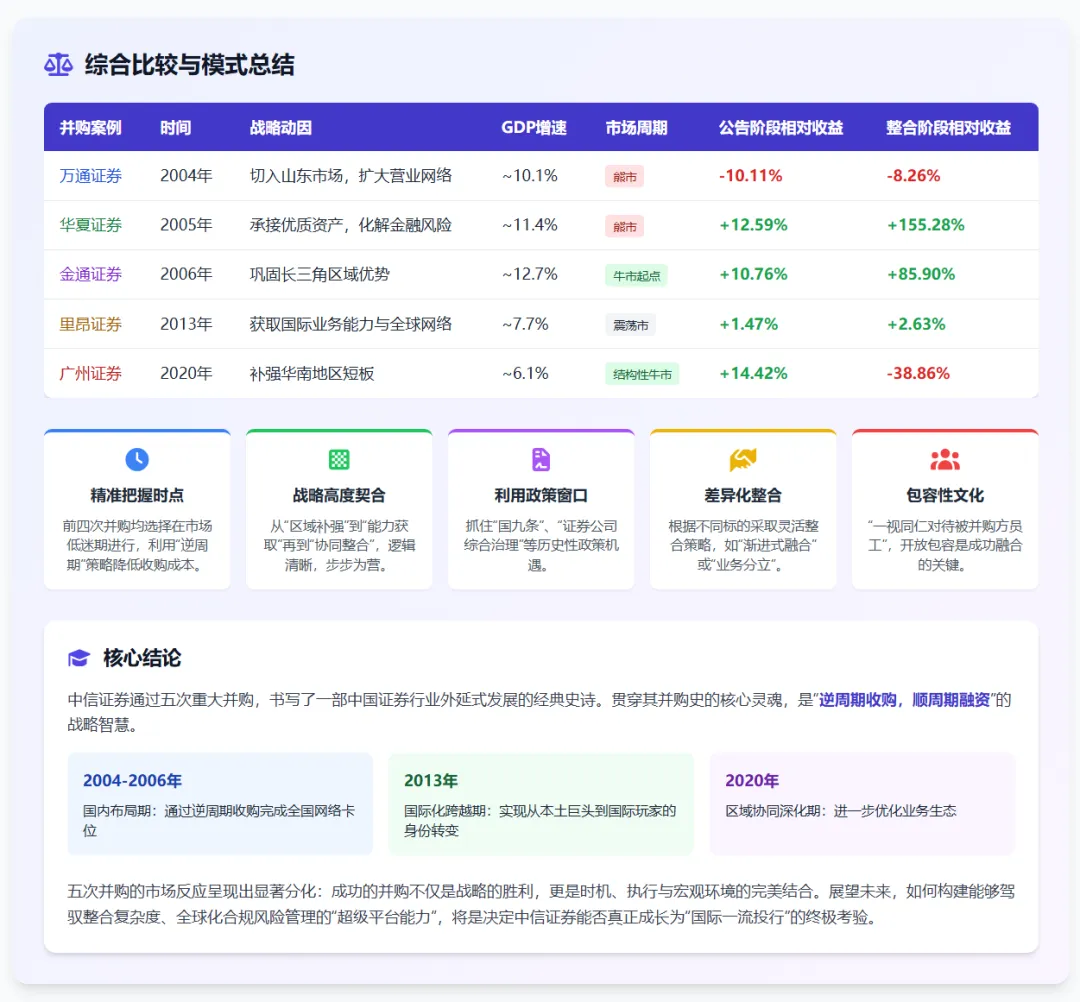The image size is (1080, 1002).
Task: Click the 包容性文化 card title
Action: [x=944, y=495]
